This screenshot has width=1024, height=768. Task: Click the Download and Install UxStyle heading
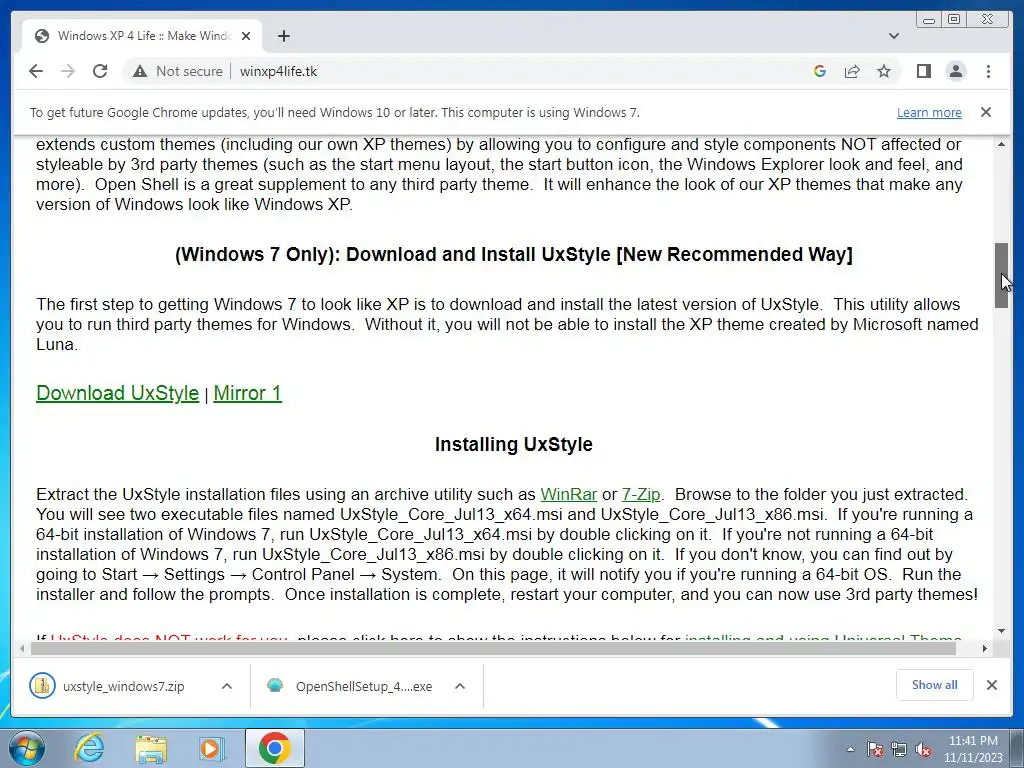(x=514, y=254)
